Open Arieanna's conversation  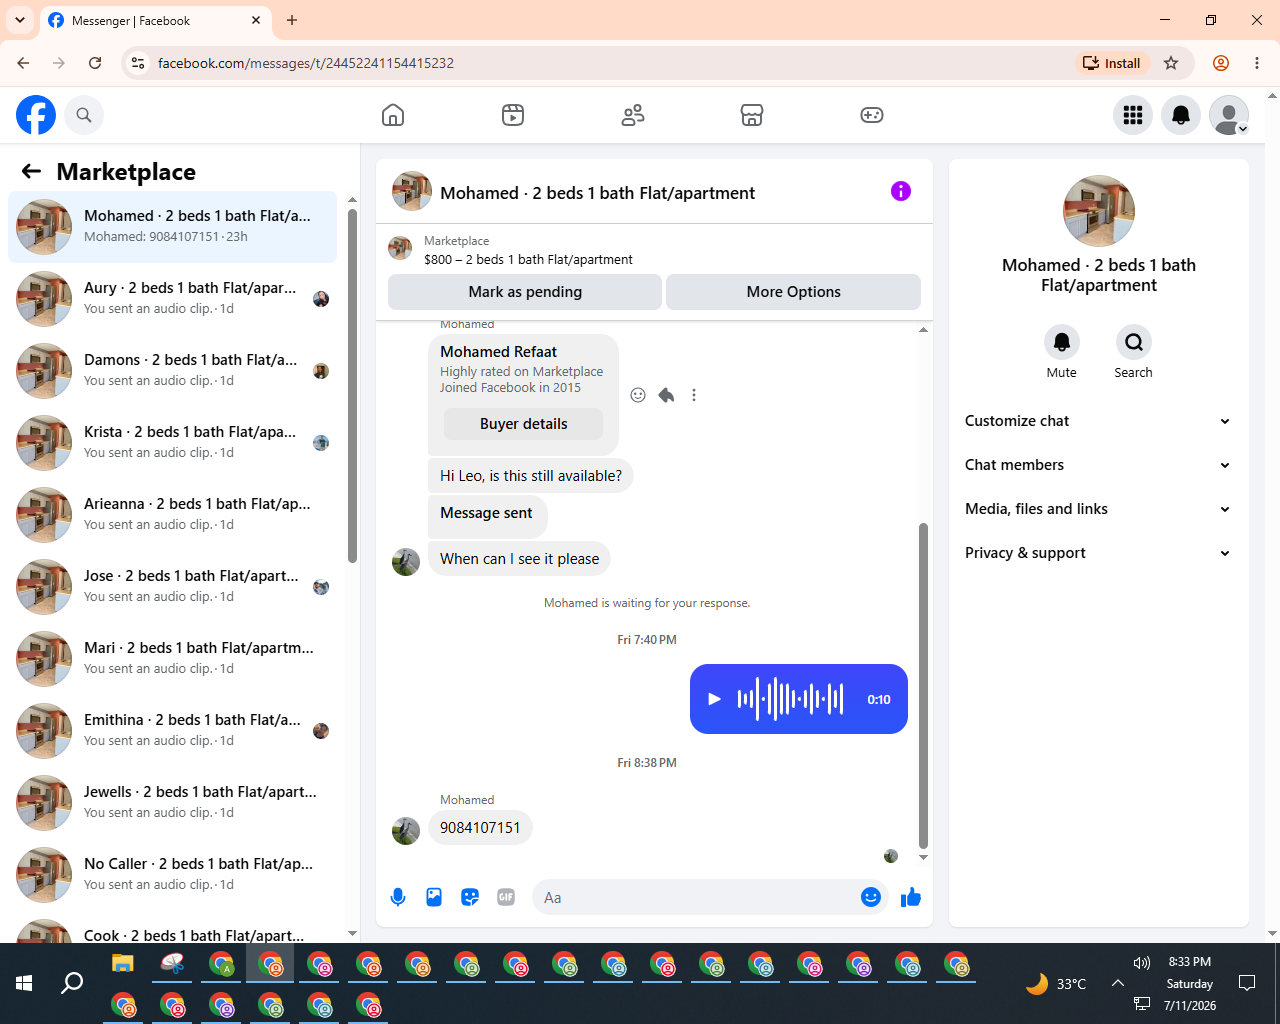(x=172, y=515)
